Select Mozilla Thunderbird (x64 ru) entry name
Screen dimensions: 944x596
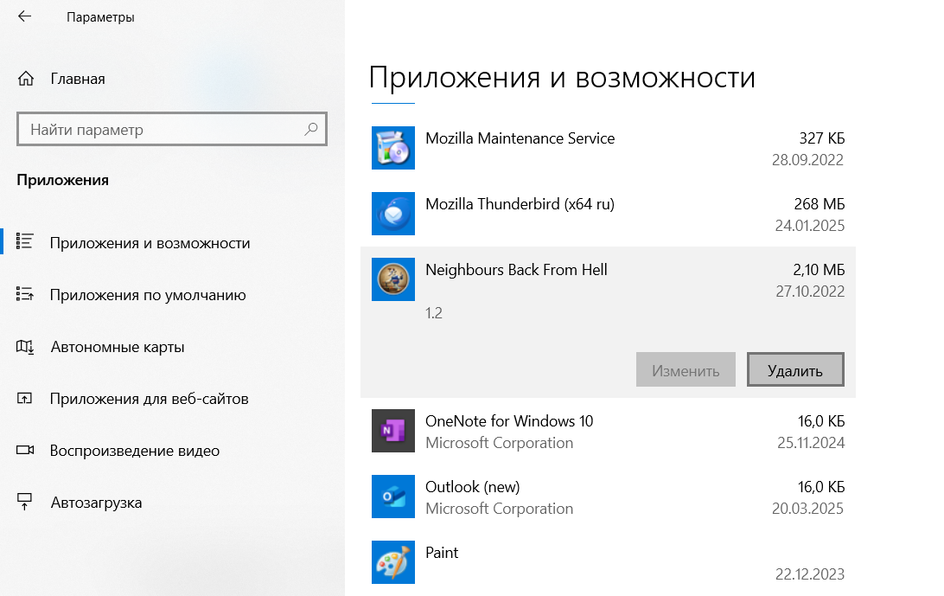tap(520, 204)
